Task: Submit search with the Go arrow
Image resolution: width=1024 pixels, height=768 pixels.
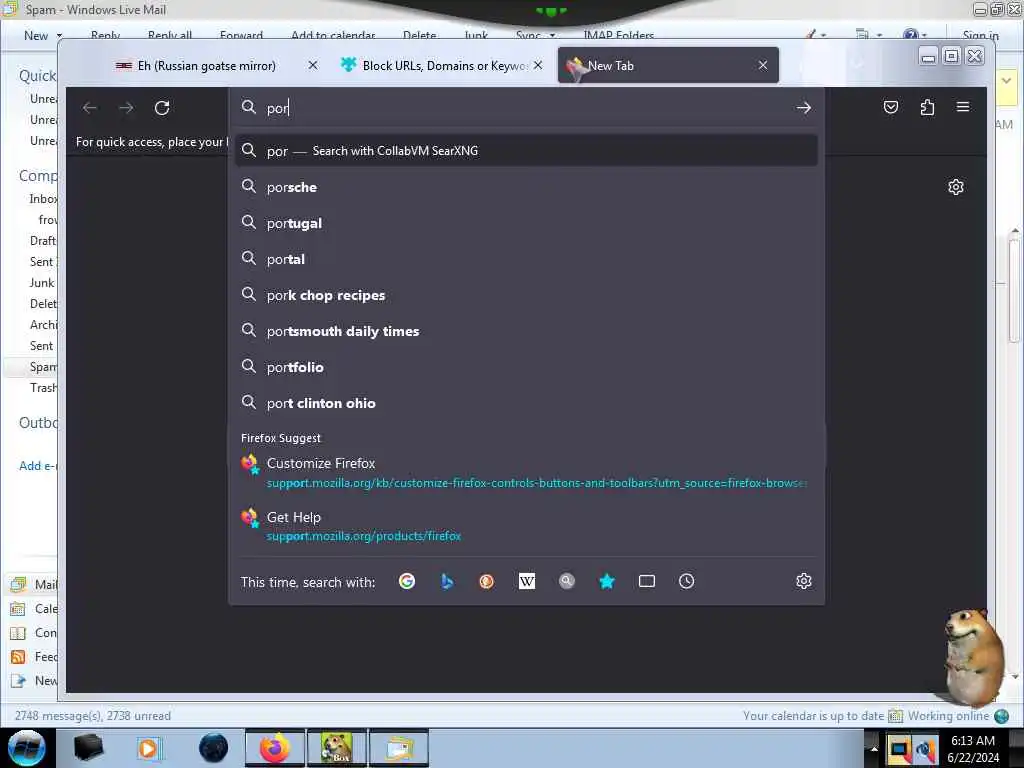Action: [804, 108]
